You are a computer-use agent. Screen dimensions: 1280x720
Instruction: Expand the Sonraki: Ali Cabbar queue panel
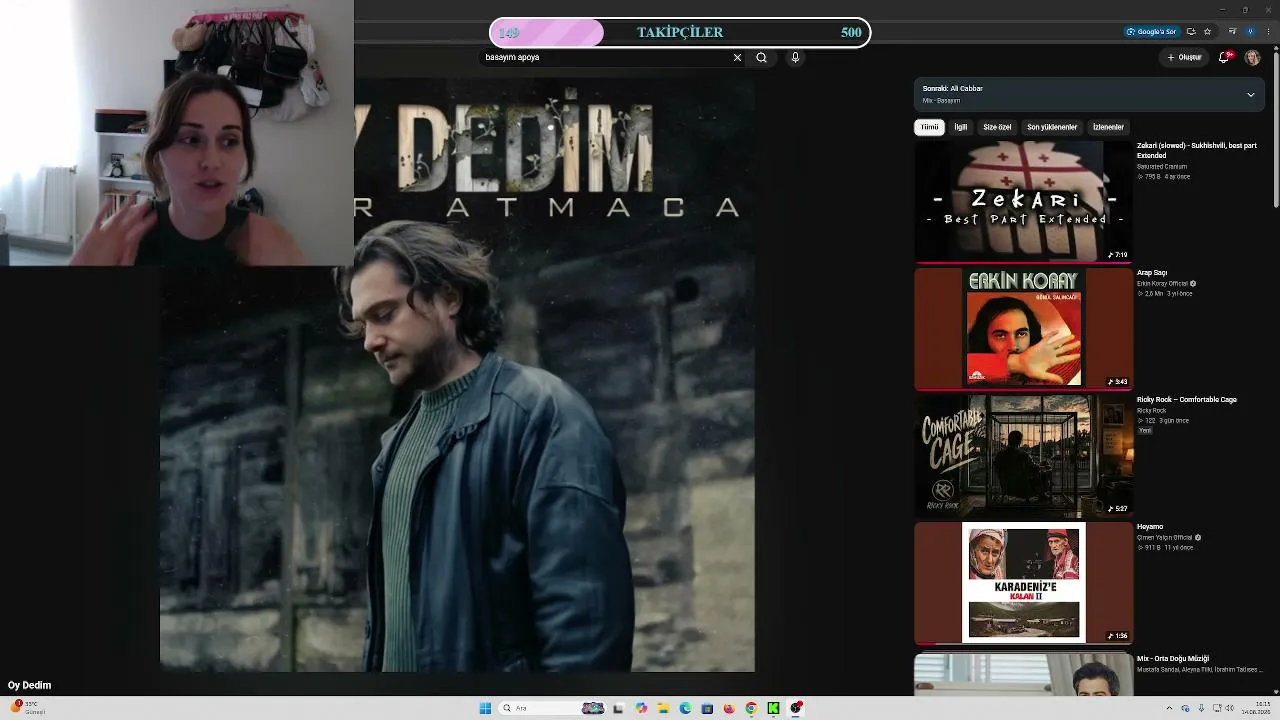coord(1250,95)
